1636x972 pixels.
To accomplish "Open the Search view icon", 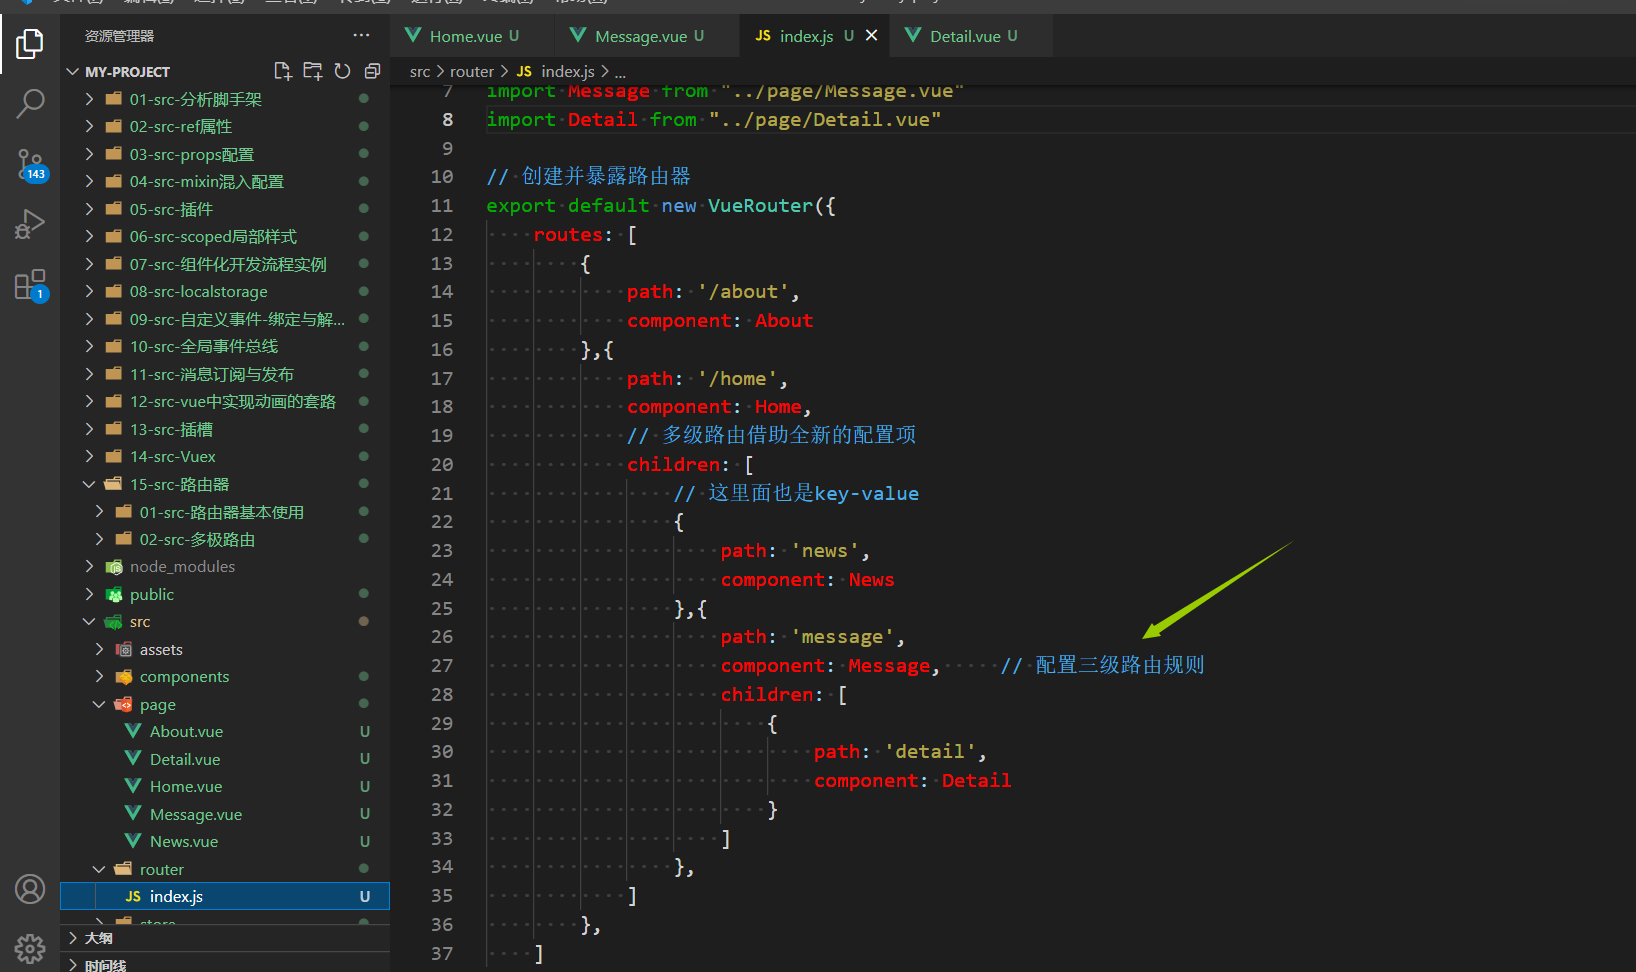I will [30, 103].
